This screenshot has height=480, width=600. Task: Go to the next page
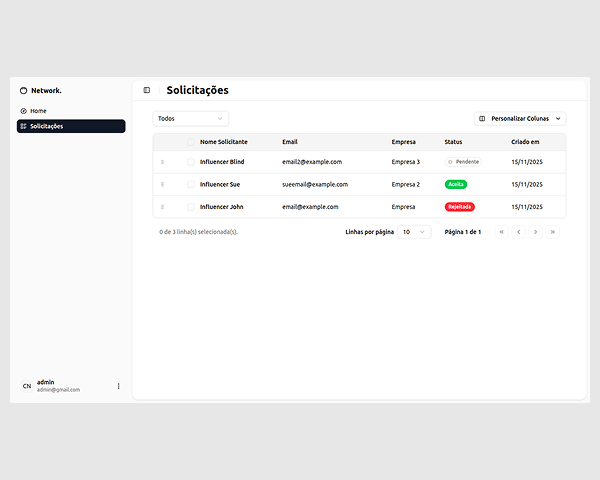[535, 232]
